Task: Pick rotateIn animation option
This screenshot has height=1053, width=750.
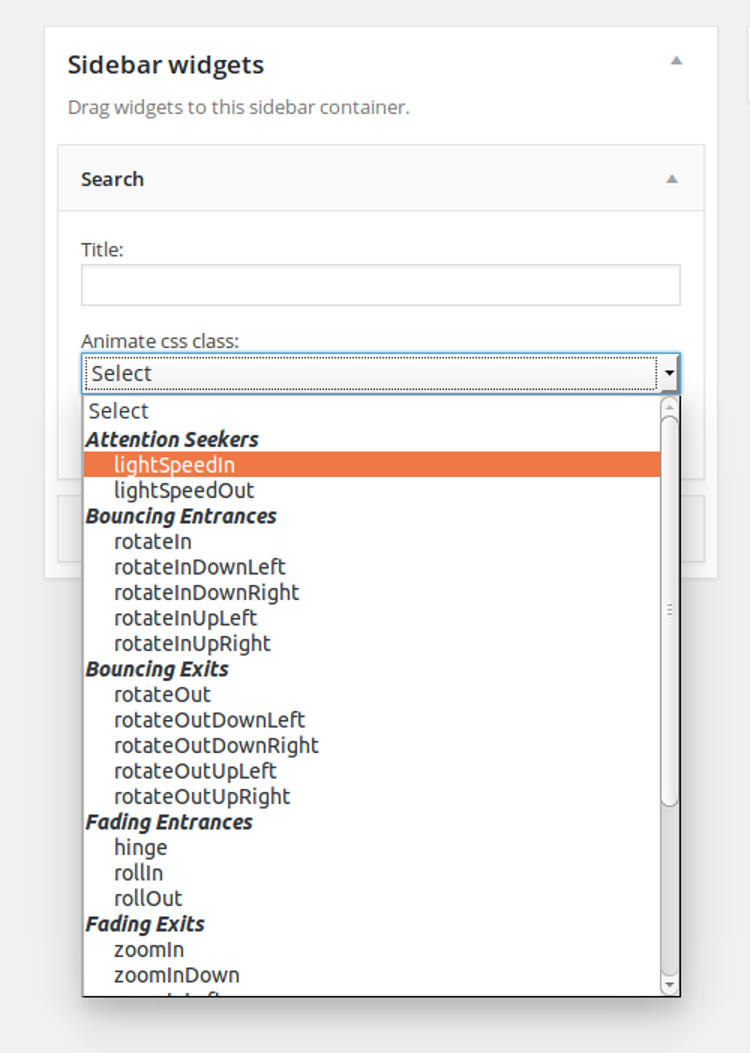Action: [x=153, y=541]
